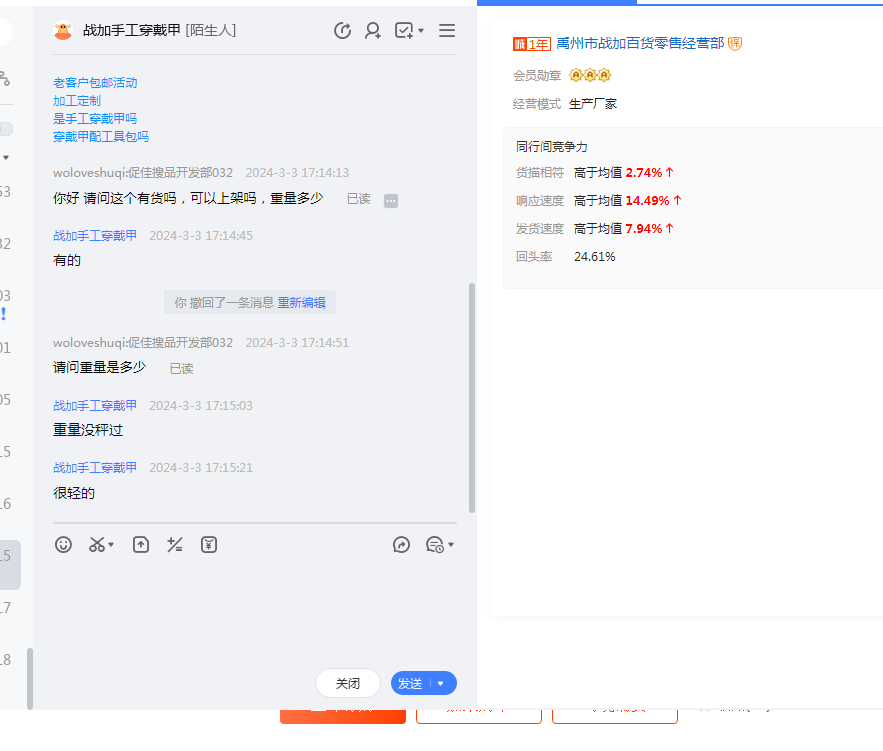Viewport: 883px width, 751px height.
Task: Click the 战加手工穿戴甲 contact avatar
Action: pos(63,31)
